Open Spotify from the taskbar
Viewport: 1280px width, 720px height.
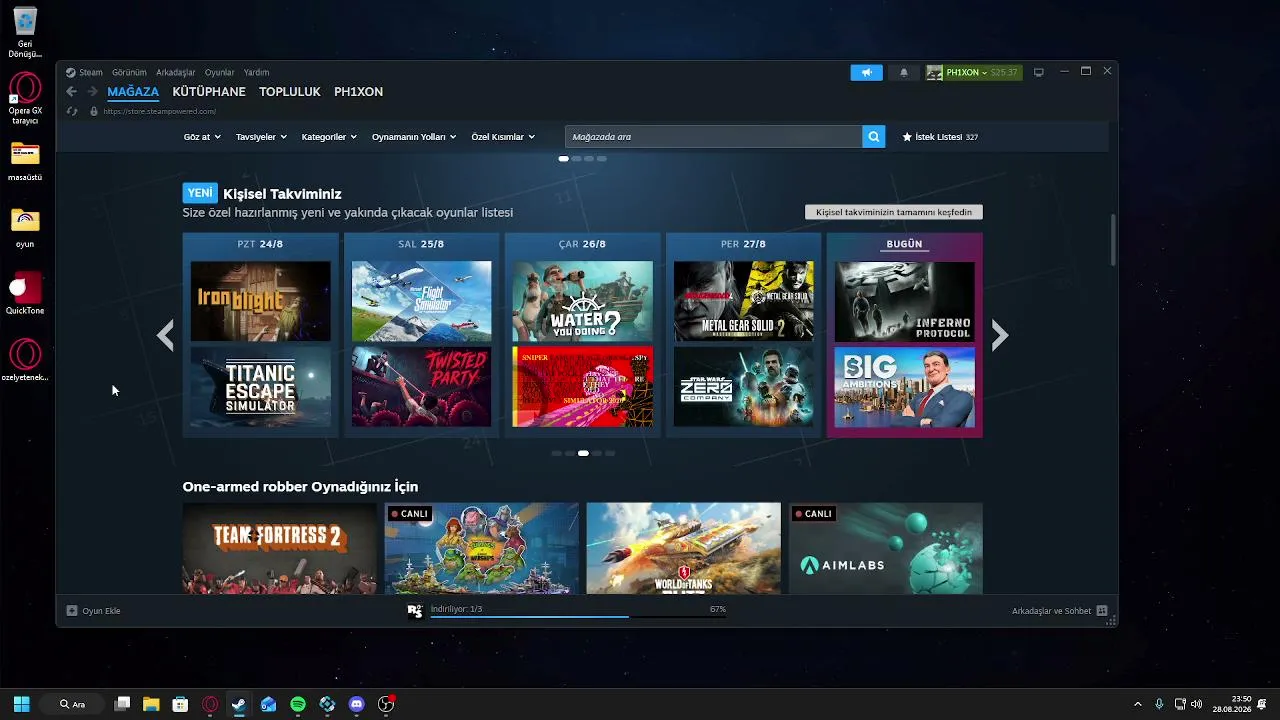click(298, 704)
